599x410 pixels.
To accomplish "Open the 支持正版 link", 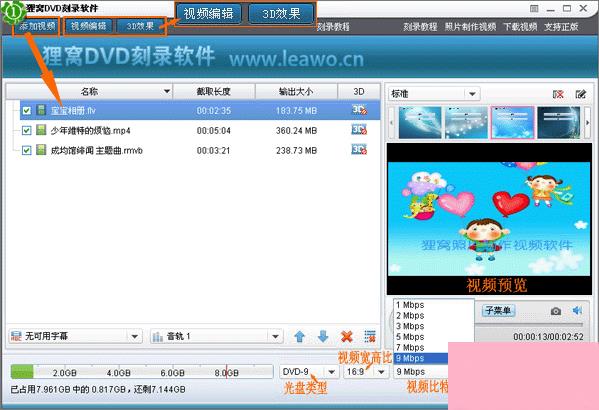I will pyautogui.click(x=561, y=27).
